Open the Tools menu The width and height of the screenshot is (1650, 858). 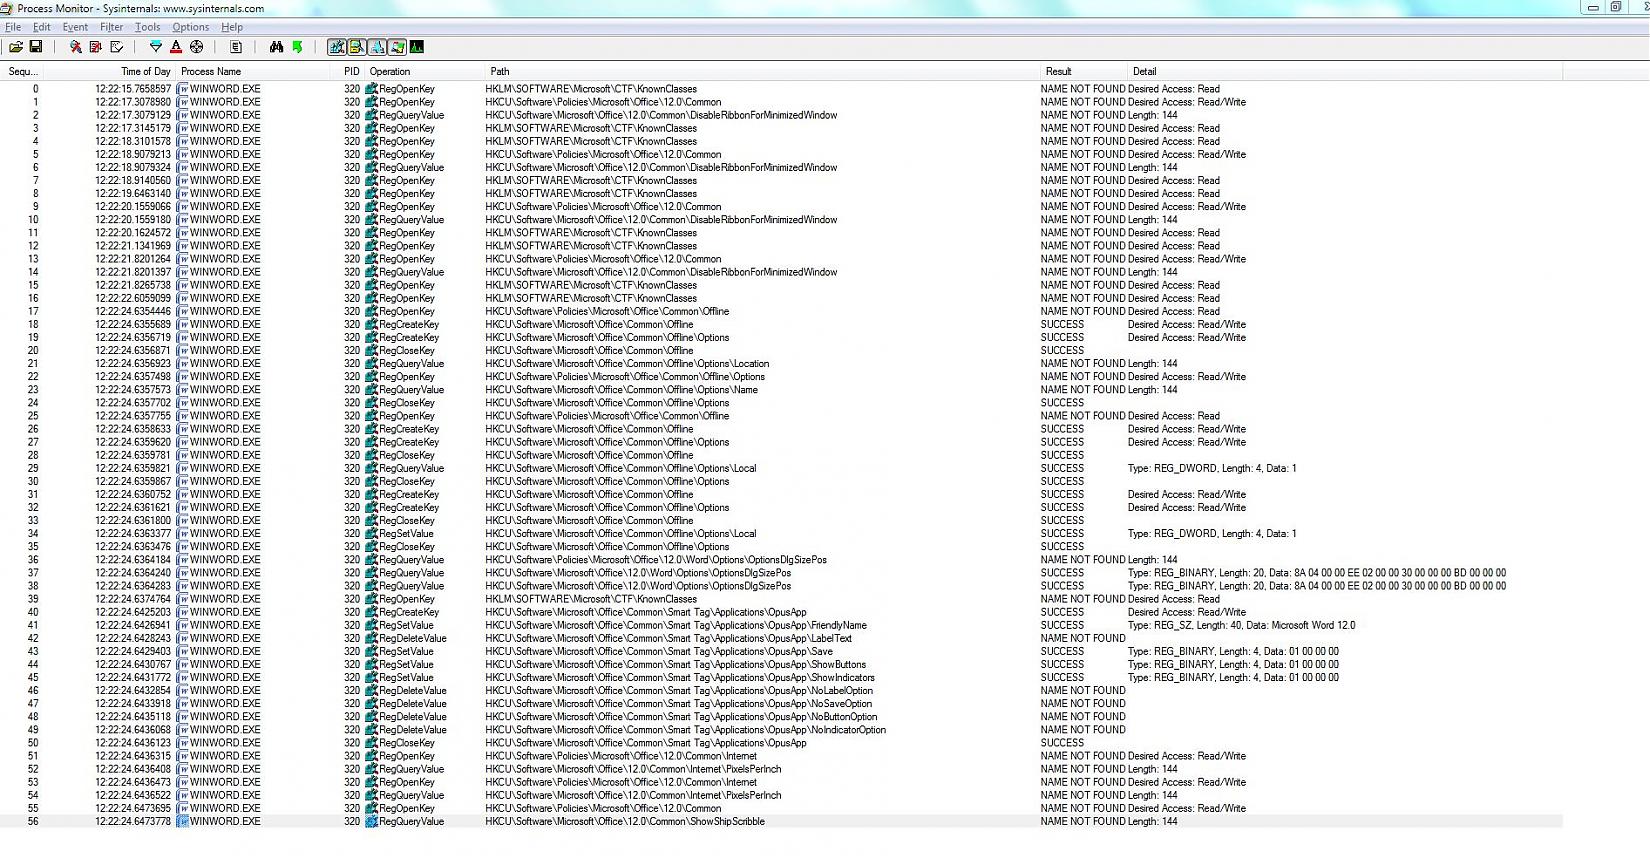[147, 27]
